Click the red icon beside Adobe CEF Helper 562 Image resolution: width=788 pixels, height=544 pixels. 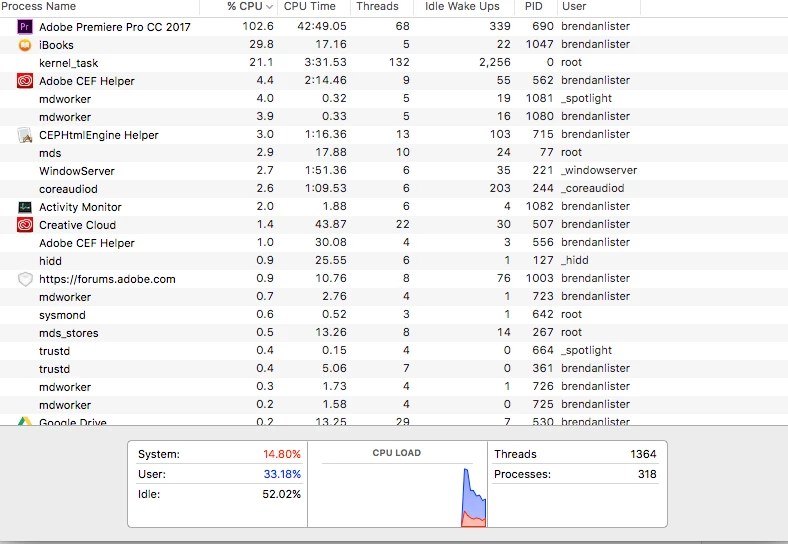(x=25, y=80)
